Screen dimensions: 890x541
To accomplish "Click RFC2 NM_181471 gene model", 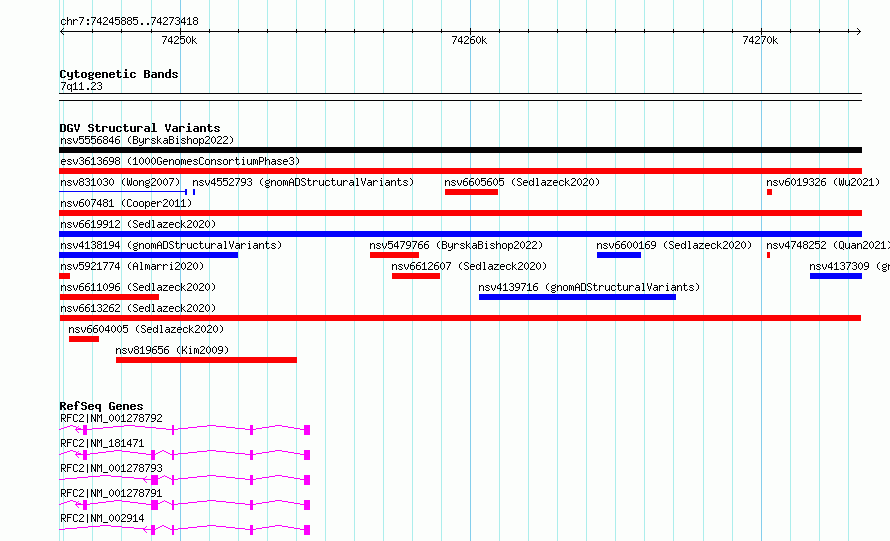I will pyautogui.click(x=184, y=455).
